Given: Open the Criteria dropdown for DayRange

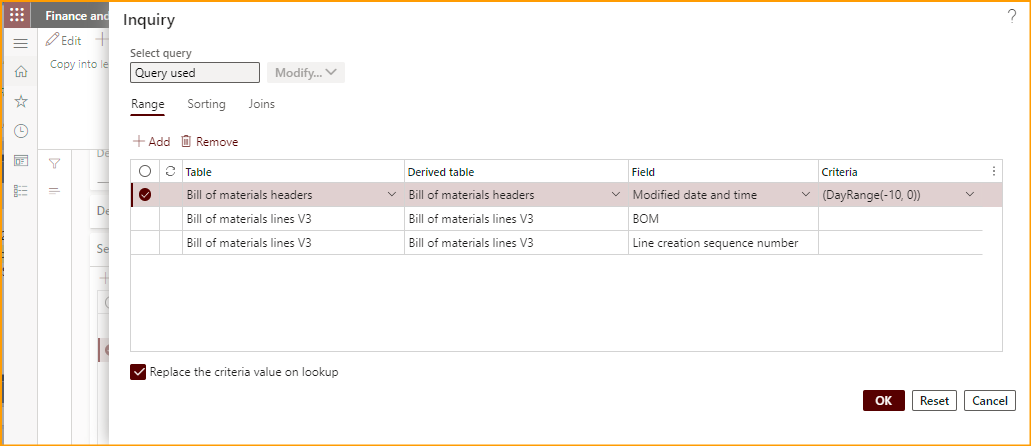Looking at the screenshot, I should click(969, 195).
